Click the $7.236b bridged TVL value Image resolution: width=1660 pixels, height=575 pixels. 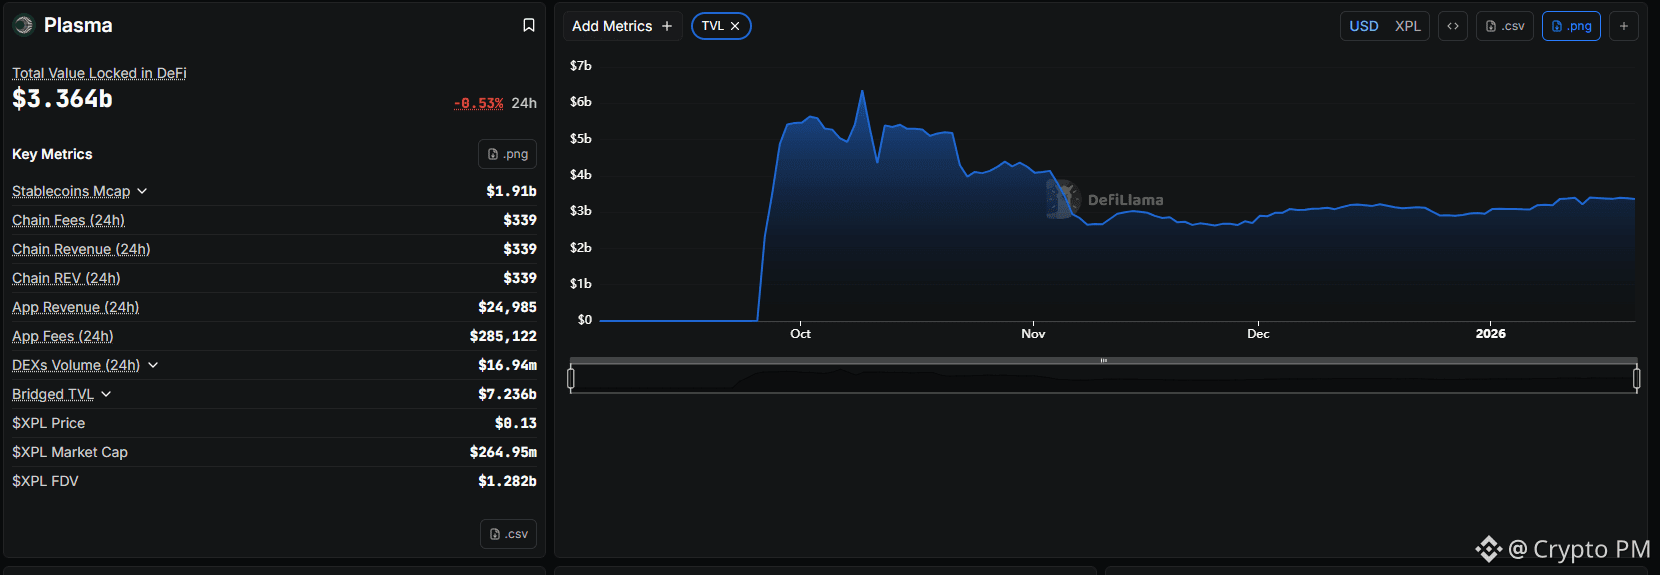coord(507,394)
